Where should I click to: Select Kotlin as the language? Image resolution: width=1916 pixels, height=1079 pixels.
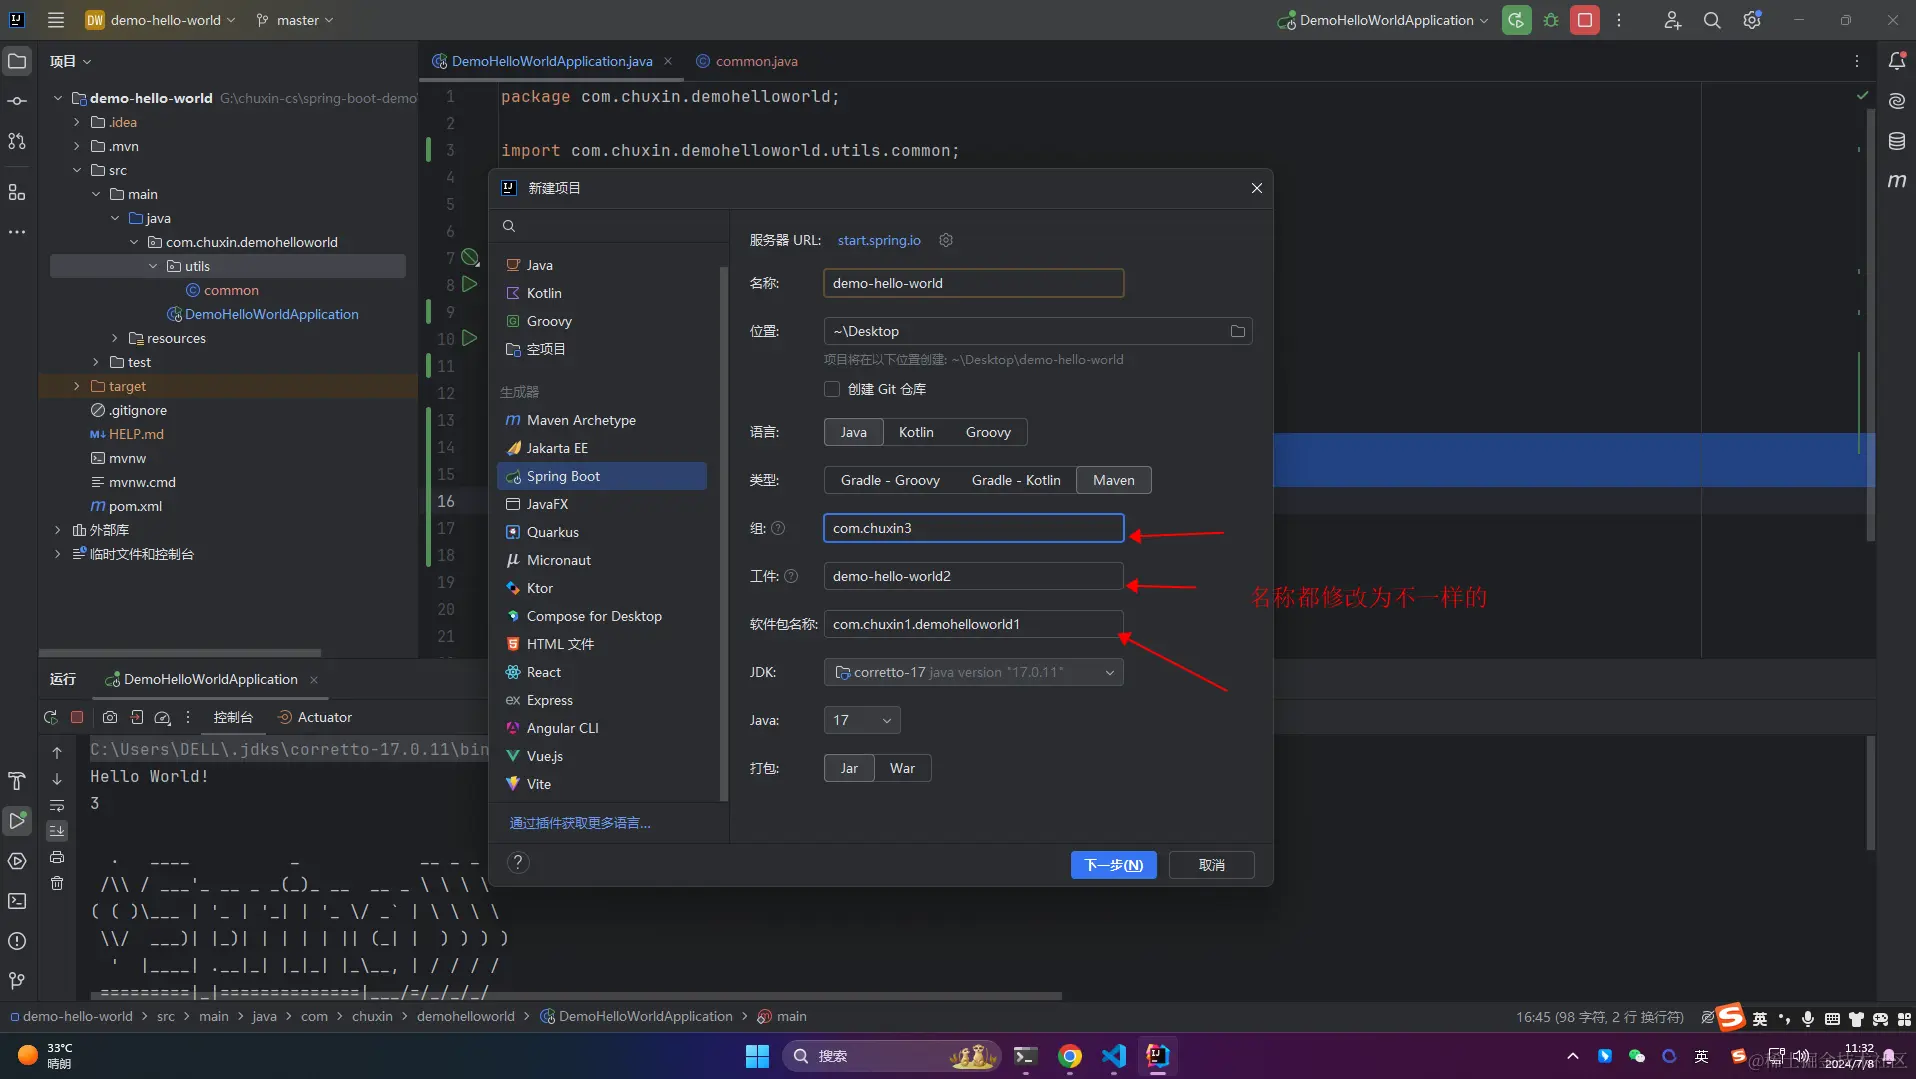[x=916, y=432]
